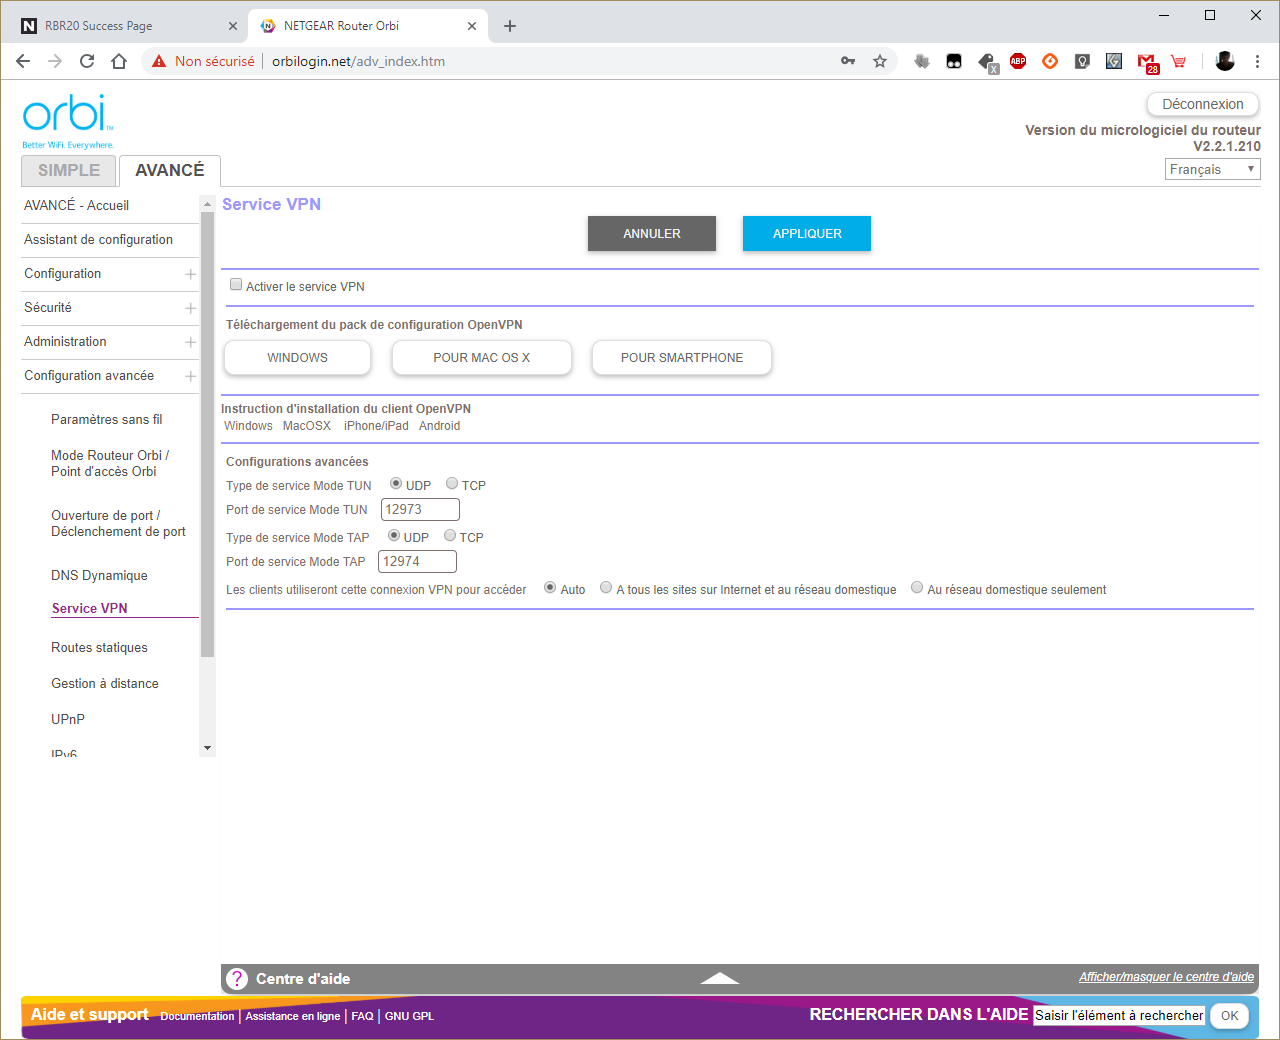Click the help search input field
Viewport: 1280px width, 1040px height.
click(x=1119, y=1015)
